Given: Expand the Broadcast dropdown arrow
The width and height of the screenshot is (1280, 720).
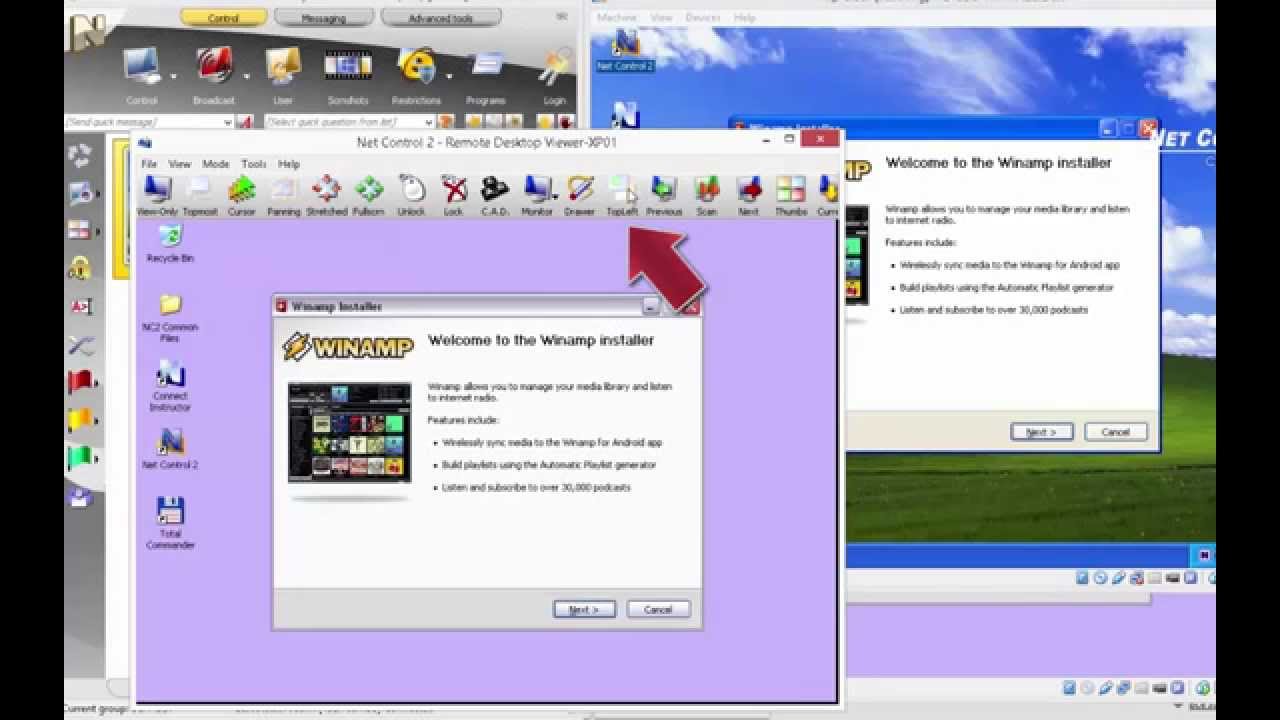Looking at the screenshot, I should tap(246, 76).
